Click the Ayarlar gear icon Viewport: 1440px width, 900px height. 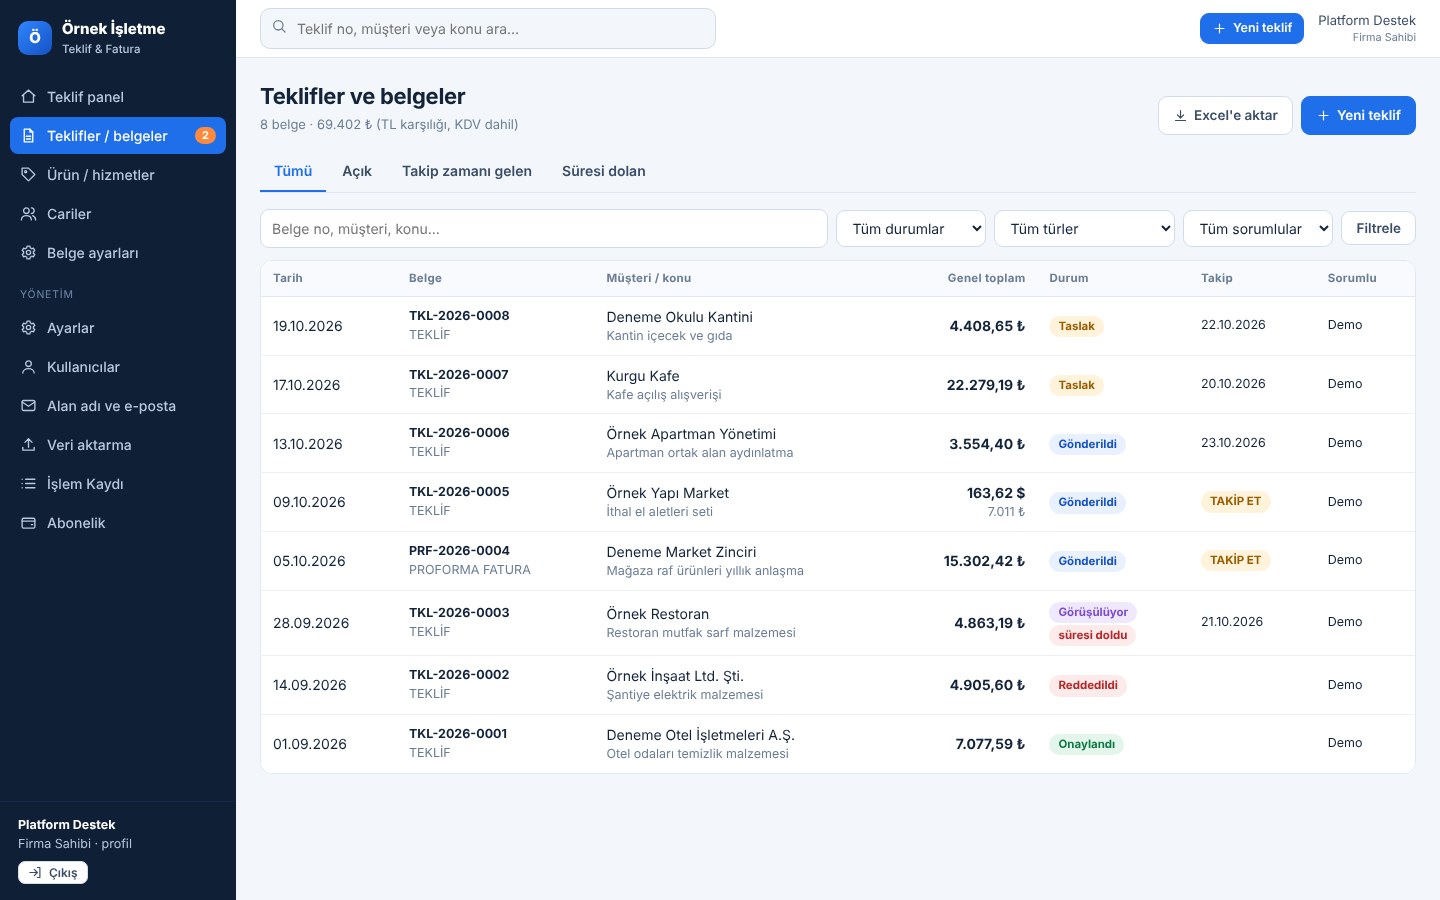(x=29, y=328)
